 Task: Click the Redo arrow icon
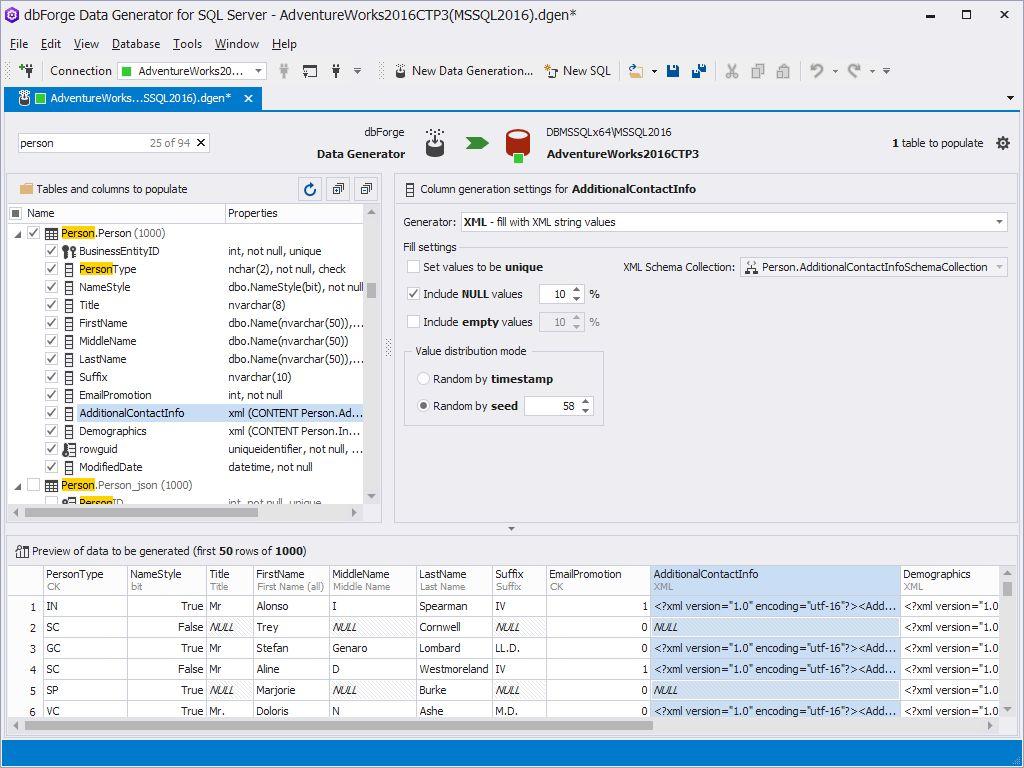tap(854, 71)
